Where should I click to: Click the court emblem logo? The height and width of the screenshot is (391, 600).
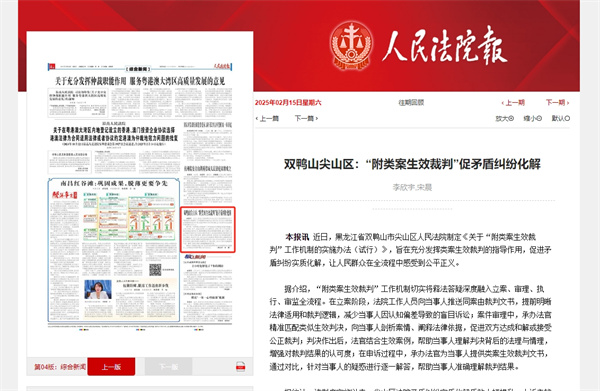pyautogui.click(x=351, y=46)
